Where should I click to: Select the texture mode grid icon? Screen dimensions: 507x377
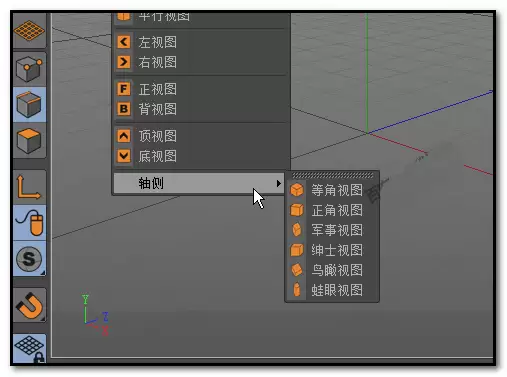[29, 30]
